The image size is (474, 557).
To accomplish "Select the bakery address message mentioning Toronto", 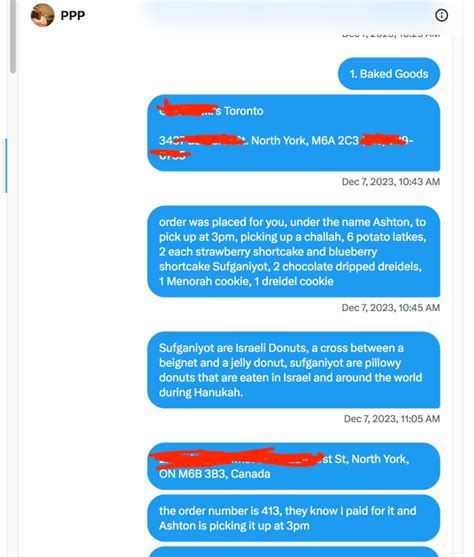I will click(x=293, y=133).
